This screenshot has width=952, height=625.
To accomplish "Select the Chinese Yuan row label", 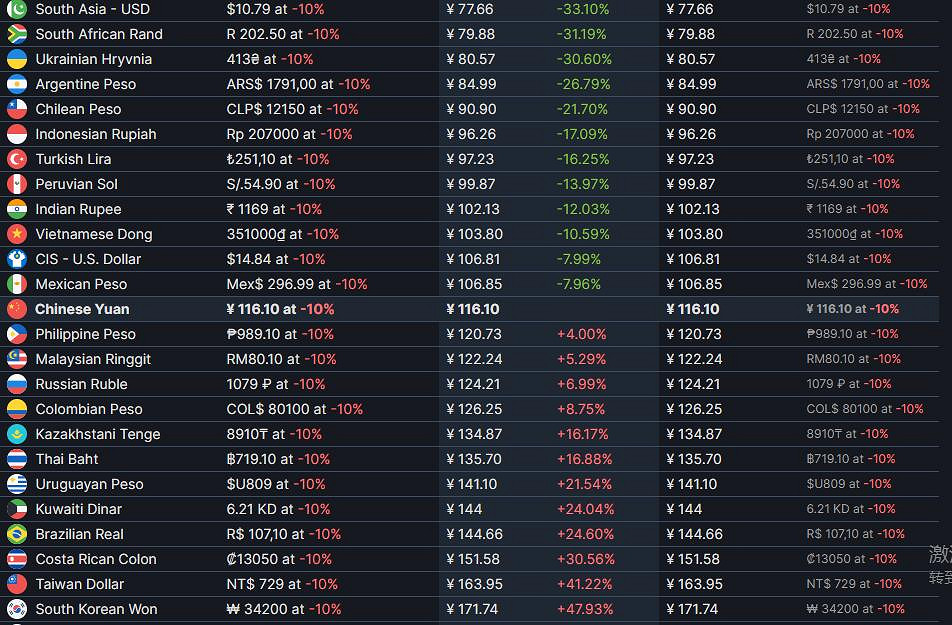I will (82, 309).
